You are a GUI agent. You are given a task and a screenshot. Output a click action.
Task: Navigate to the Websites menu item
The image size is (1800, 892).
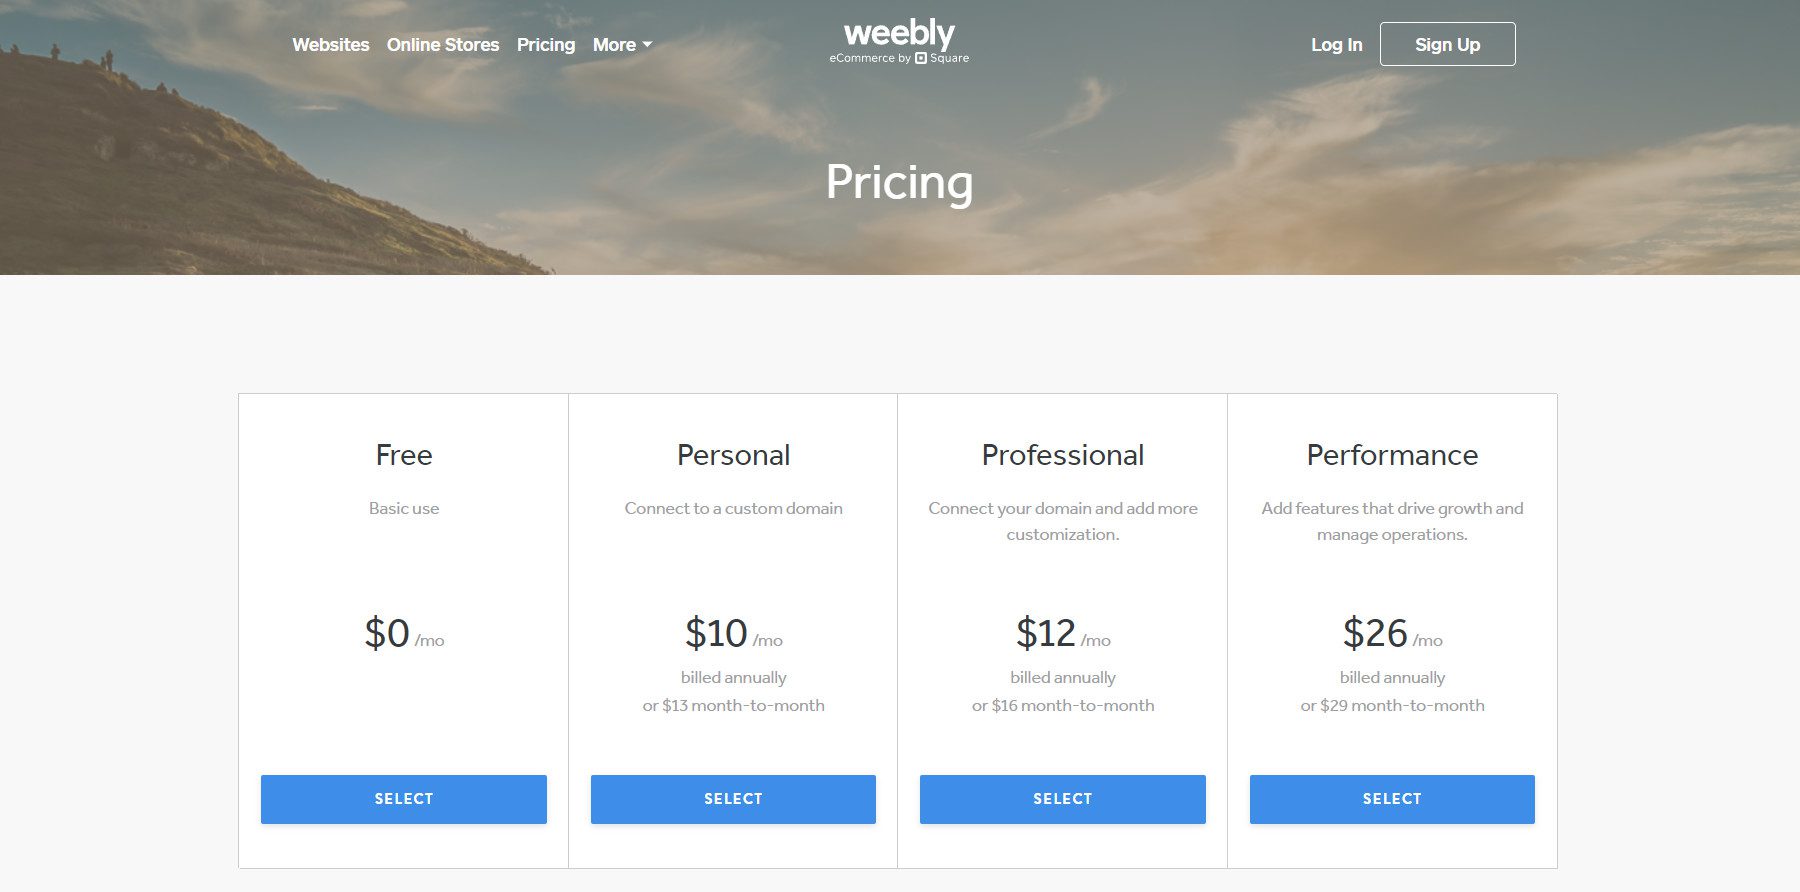(330, 44)
